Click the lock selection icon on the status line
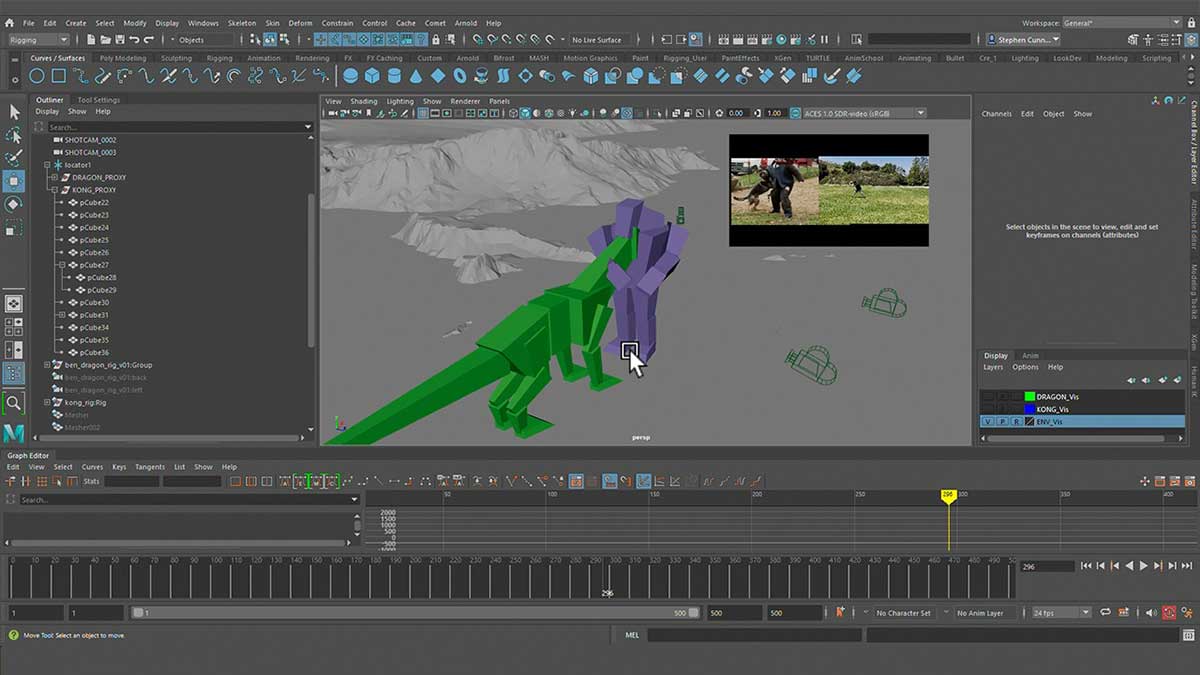The height and width of the screenshot is (675, 1200). [436, 40]
